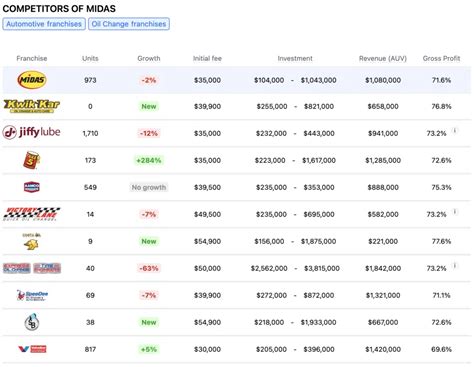Open the Costa Oil logo

point(32,241)
